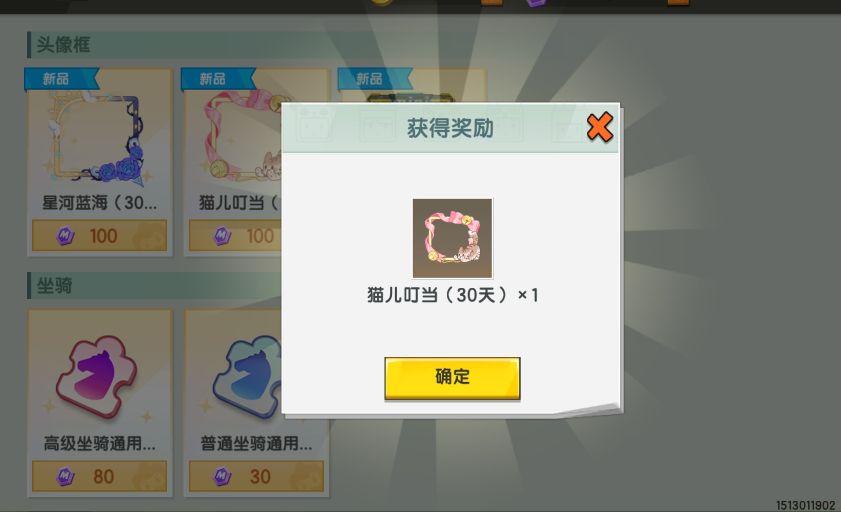Purchase 普通坐骑通用 for 30 gems
841x512 pixels.
pos(256,476)
